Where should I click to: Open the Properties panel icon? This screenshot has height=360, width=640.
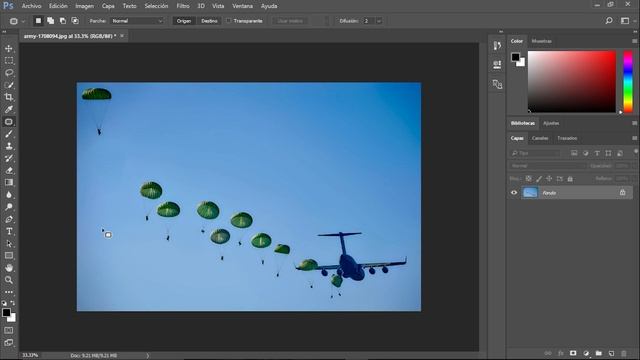click(497, 64)
